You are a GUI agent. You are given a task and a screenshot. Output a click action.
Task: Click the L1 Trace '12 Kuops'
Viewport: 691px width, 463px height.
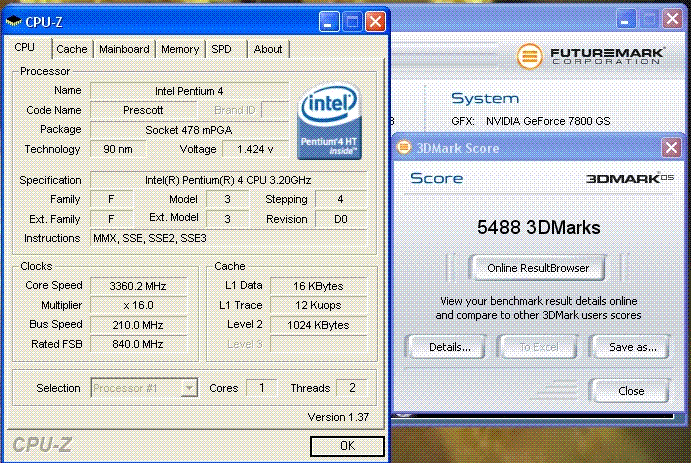(318, 305)
